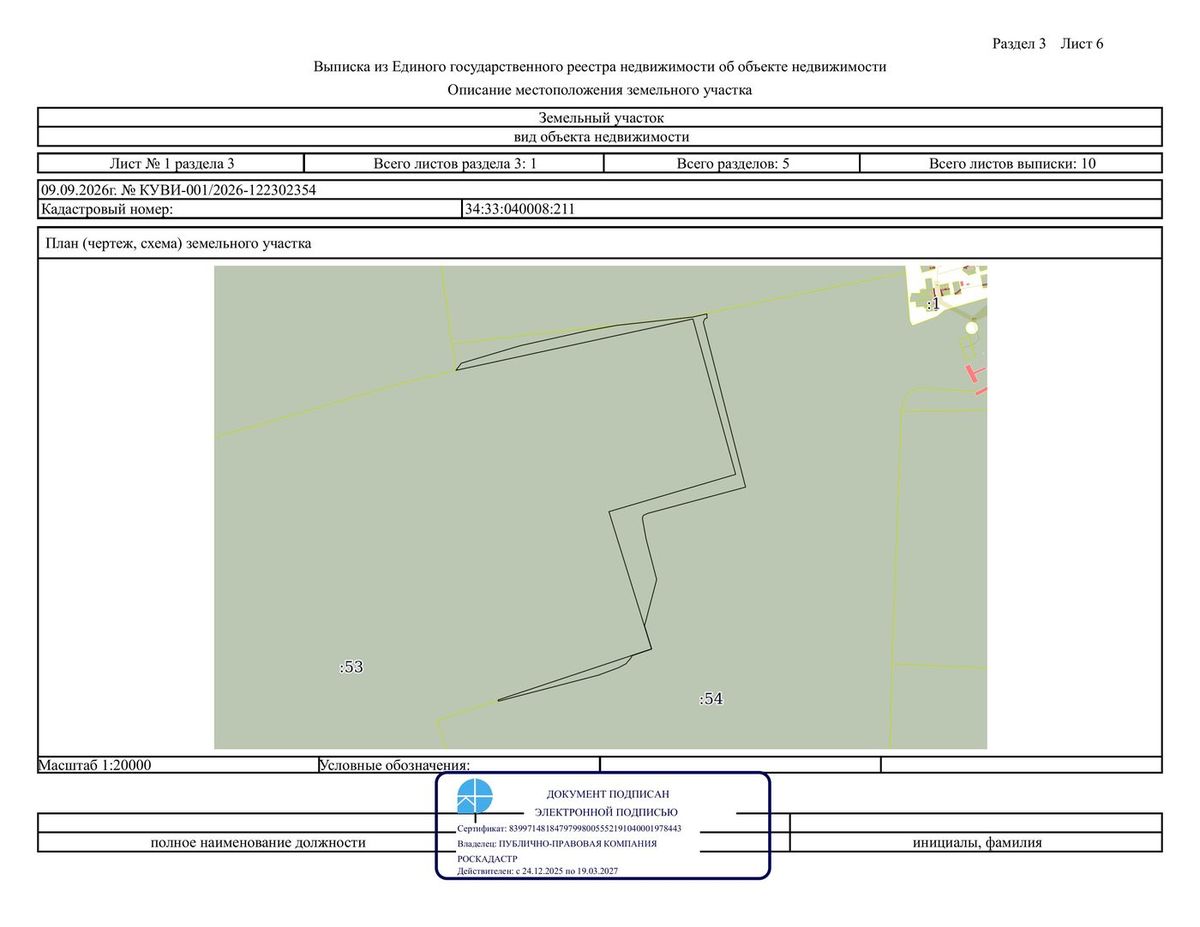Click 'Всего листов раздела 3: 1' cell
The image size is (1200, 927).
pyautogui.click(x=455, y=164)
